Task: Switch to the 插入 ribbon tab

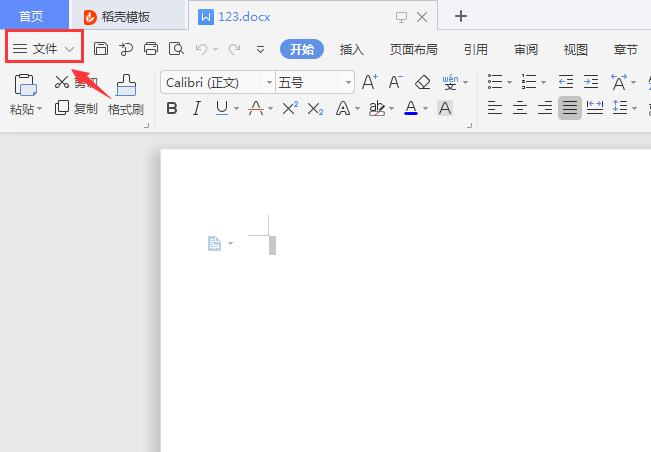Action: coord(351,49)
